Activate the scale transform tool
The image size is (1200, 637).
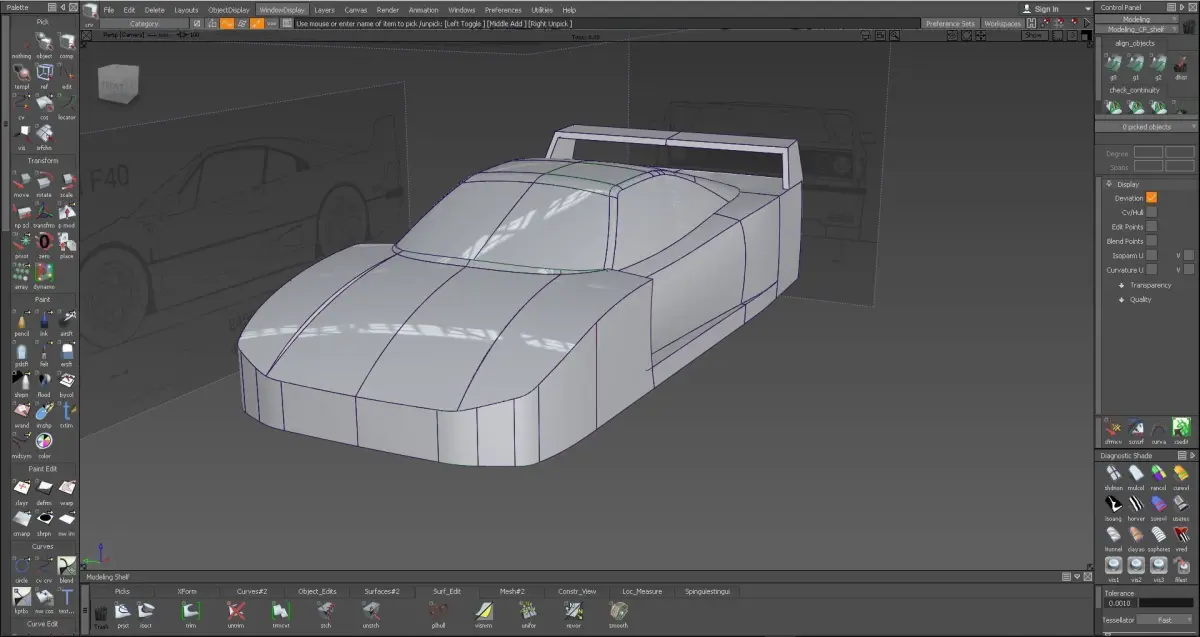tap(67, 183)
